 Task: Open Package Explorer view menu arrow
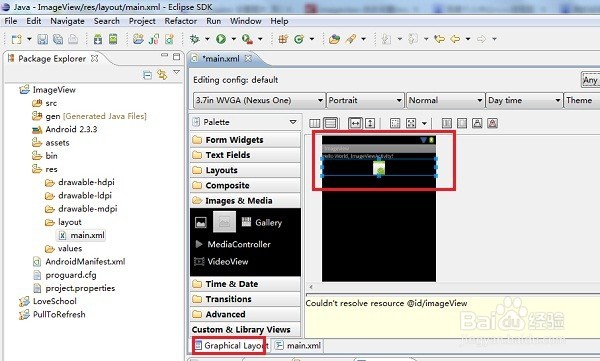pyautogui.click(x=176, y=72)
